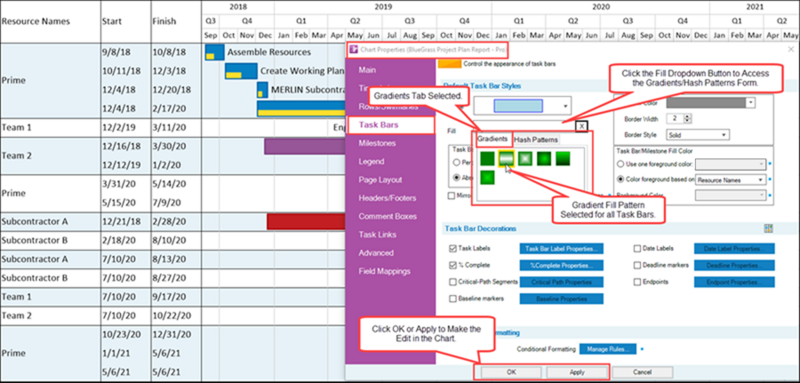This screenshot has width=800, height=383.
Task: Click Manage Rules for Conditional Formatting
Action: pos(608,349)
